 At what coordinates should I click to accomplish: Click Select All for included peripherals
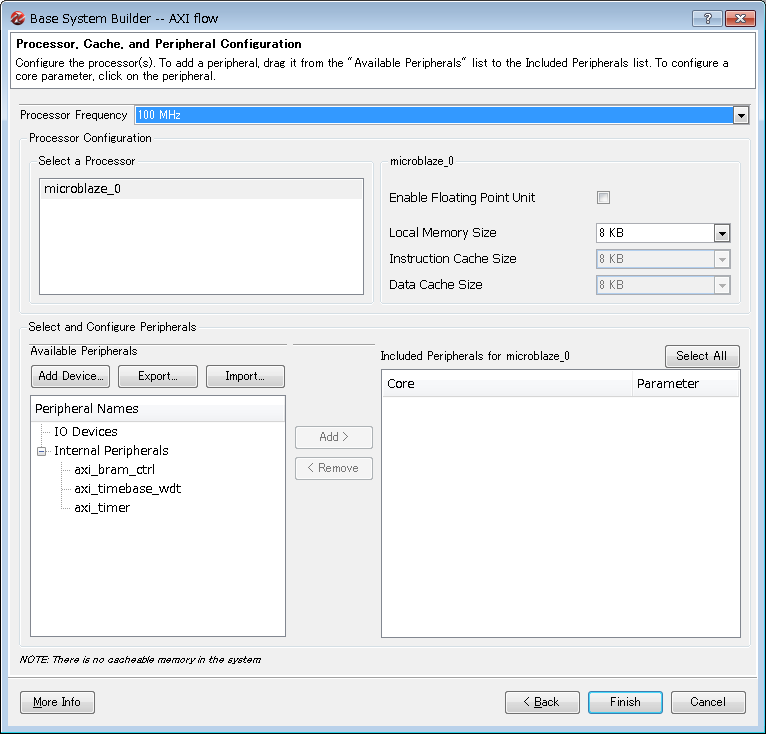click(x=702, y=356)
